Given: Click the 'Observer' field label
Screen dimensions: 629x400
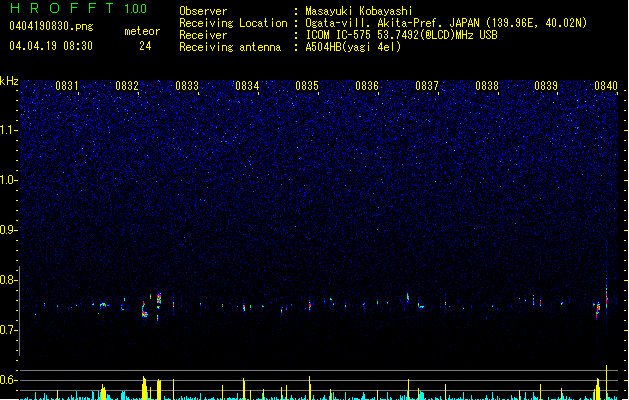Looking at the screenshot, I should coord(203,11).
